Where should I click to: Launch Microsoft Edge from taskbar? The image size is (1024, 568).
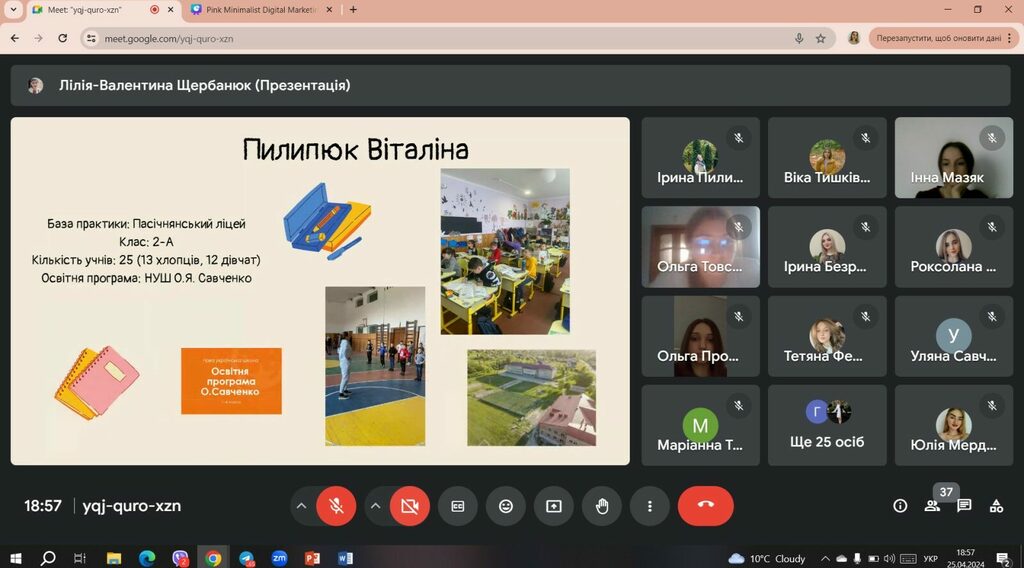click(147, 558)
